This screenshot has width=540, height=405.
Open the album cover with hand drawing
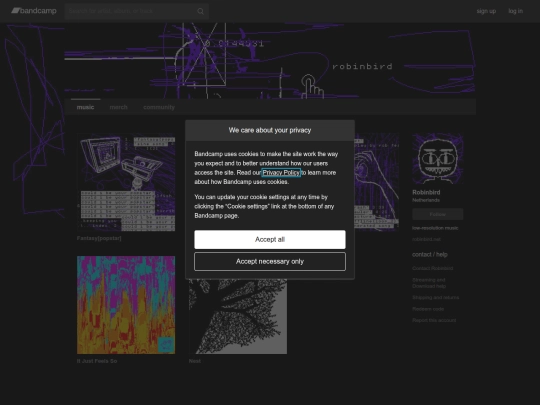pos(377,182)
